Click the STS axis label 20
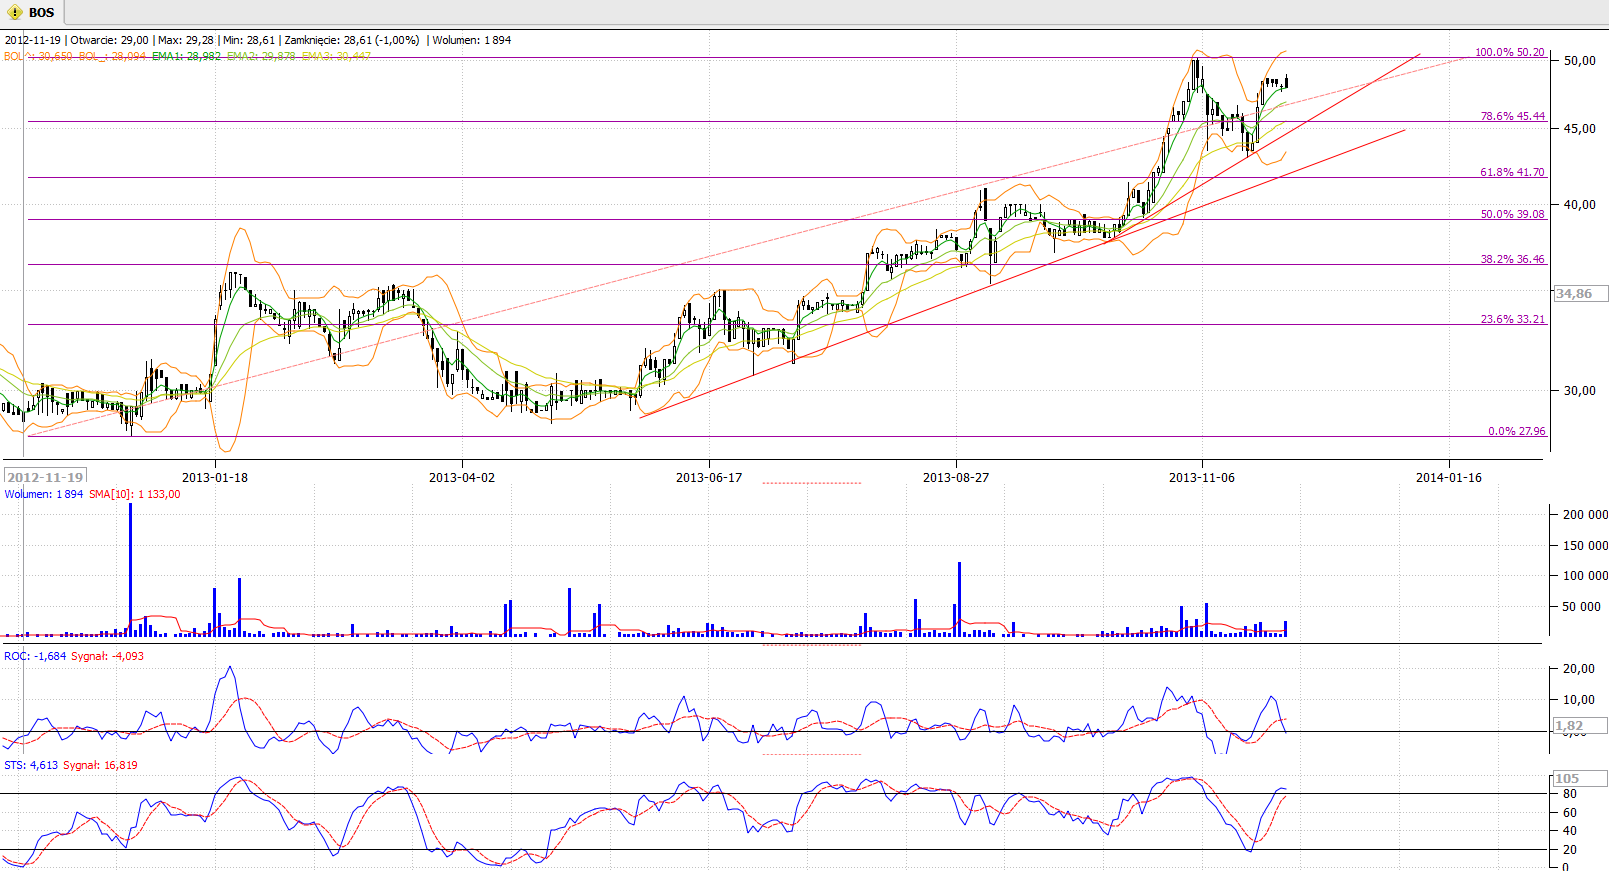 point(1570,850)
